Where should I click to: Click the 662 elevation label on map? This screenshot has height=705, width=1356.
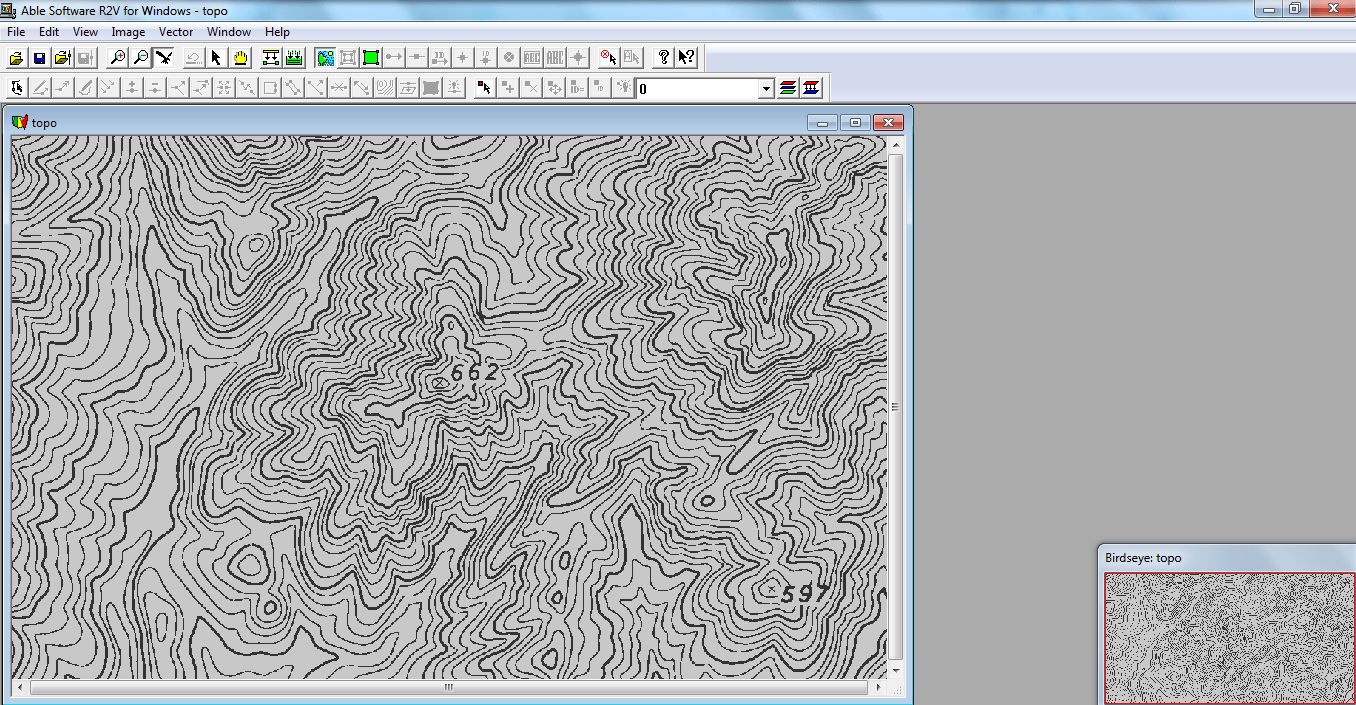[474, 374]
